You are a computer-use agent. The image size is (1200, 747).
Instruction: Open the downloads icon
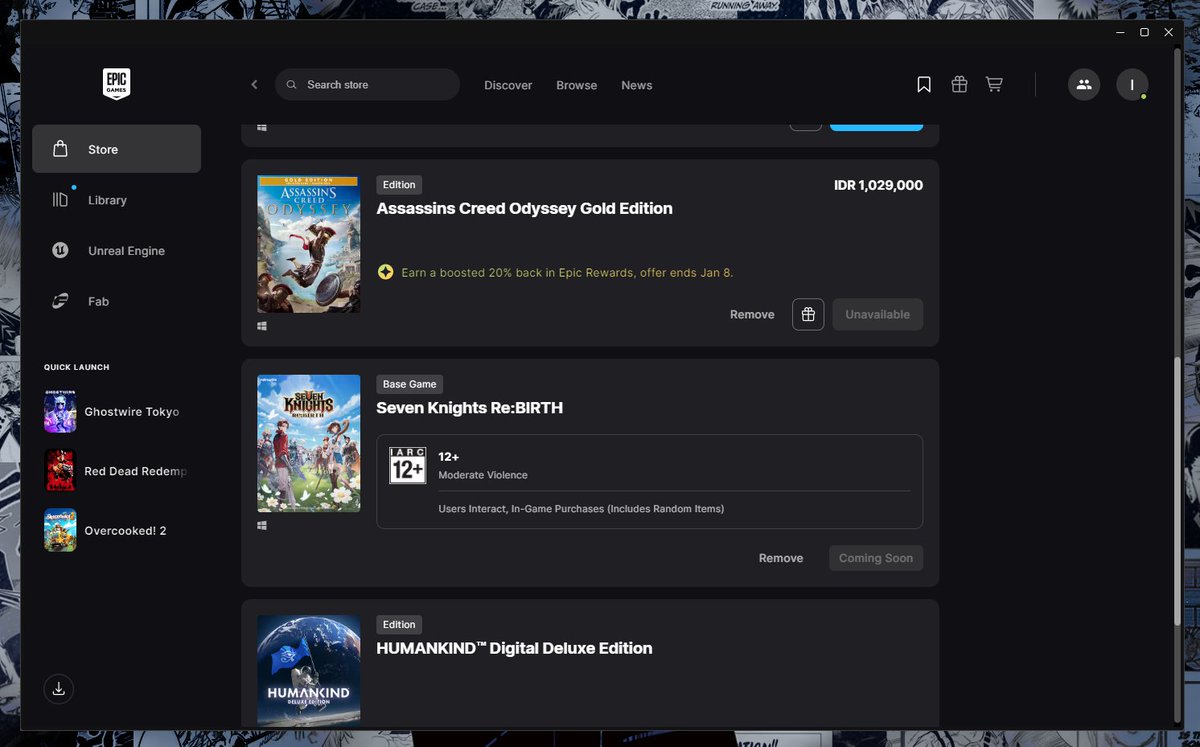tap(59, 688)
